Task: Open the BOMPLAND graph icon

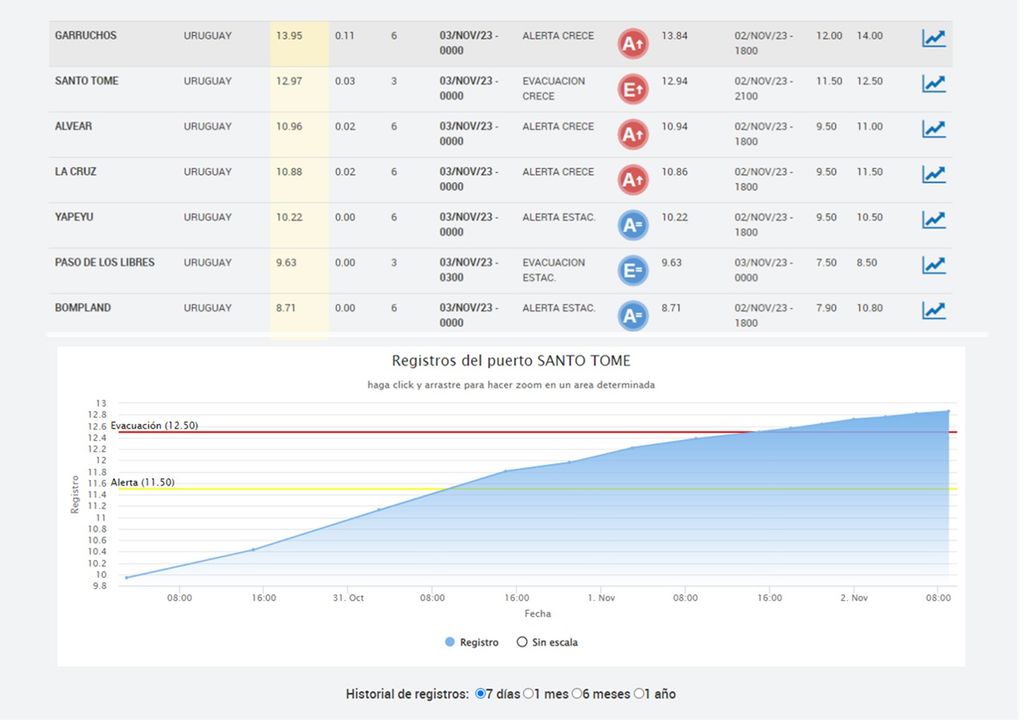Action: (x=933, y=311)
